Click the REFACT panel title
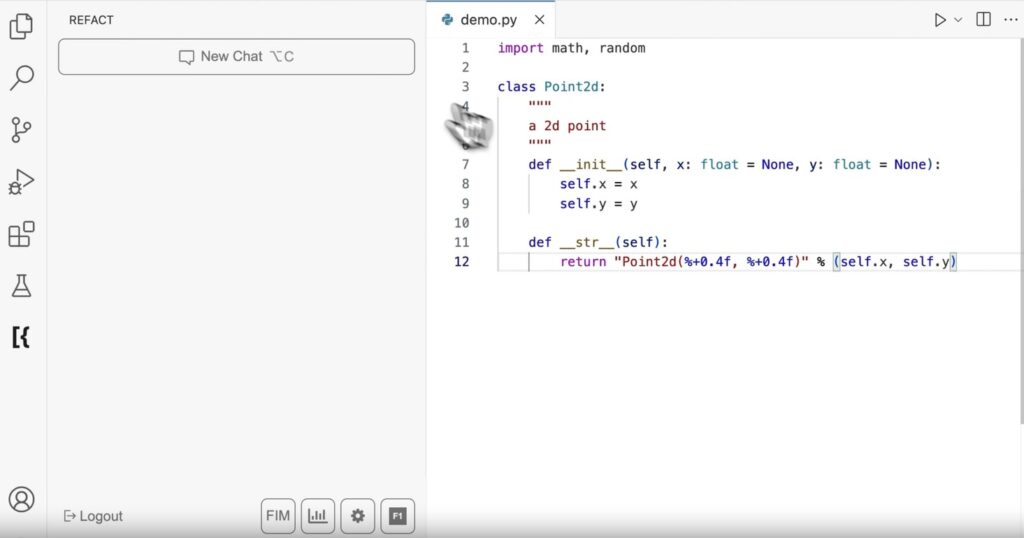The height and width of the screenshot is (538, 1024). tap(91, 20)
